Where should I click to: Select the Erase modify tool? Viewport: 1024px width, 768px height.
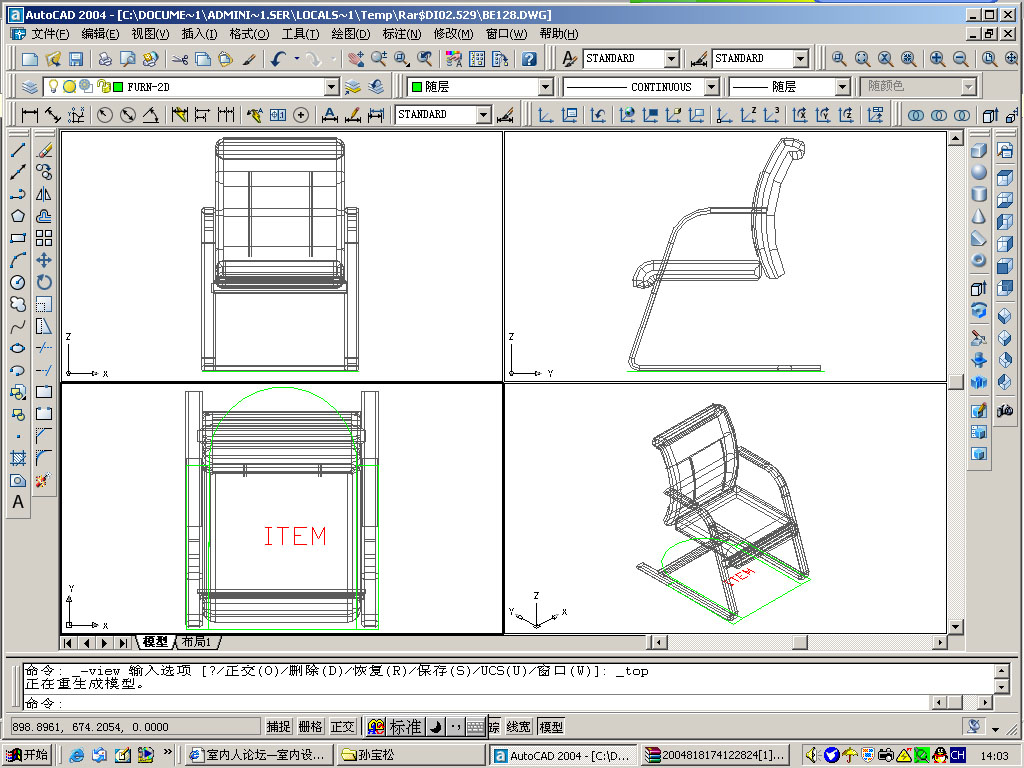(x=44, y=151)
